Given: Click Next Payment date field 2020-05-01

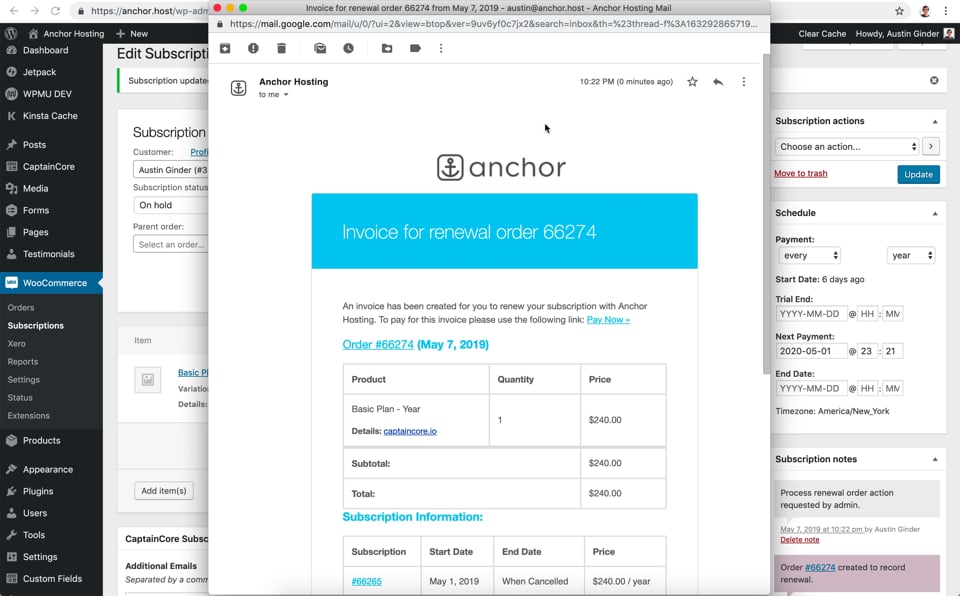Looking at the screenshot, I should (811, 351).
